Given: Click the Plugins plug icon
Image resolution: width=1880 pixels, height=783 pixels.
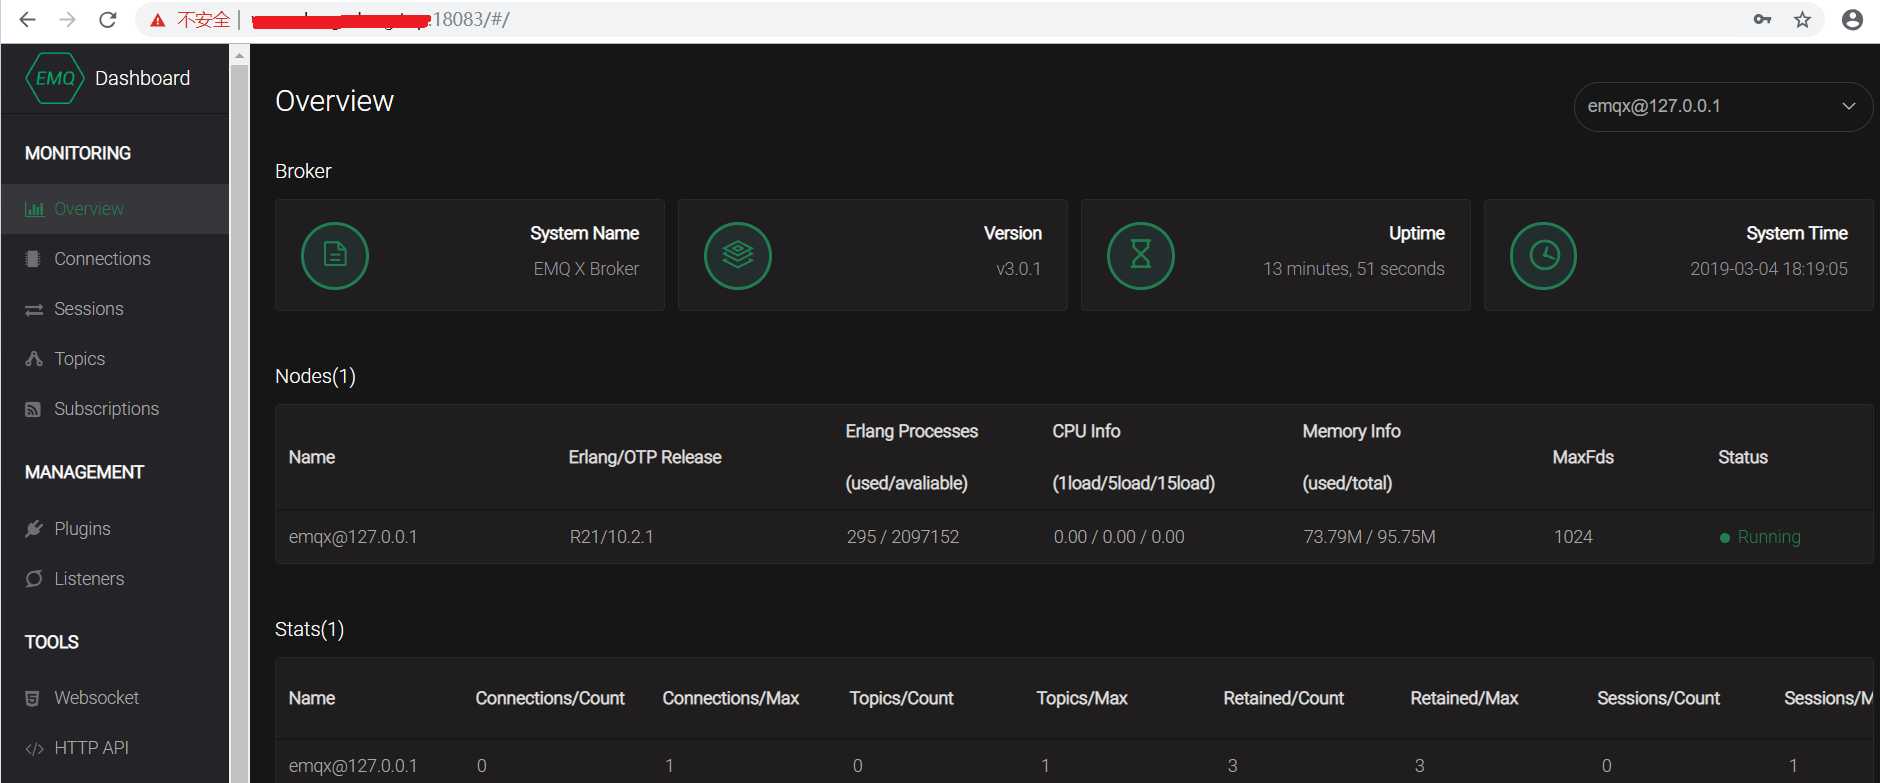Looking at the screenshot, I should (x=34, y=529).
